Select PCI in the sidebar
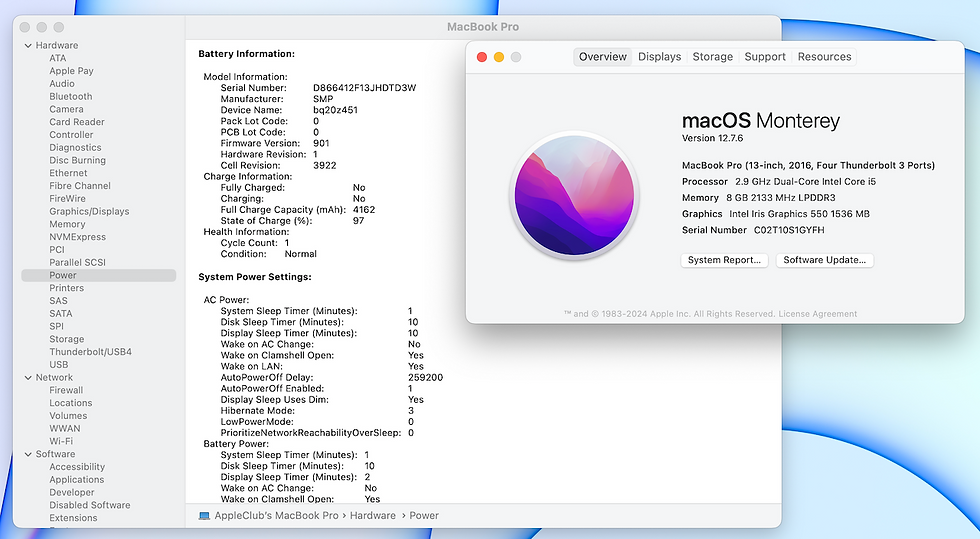Viewport: 980px width, 539px height. (57, 249)
